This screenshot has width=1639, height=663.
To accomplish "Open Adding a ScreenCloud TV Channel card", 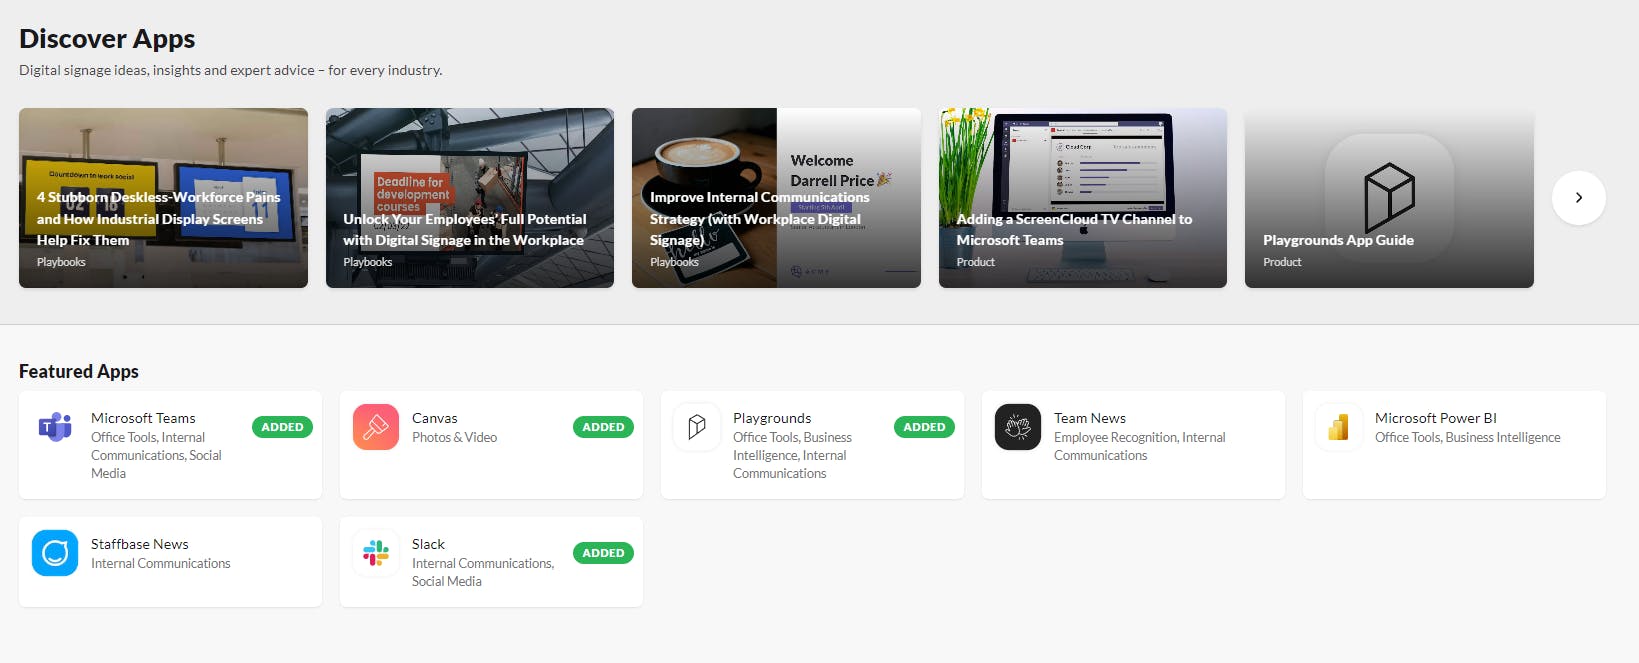I will [1083, 198].
